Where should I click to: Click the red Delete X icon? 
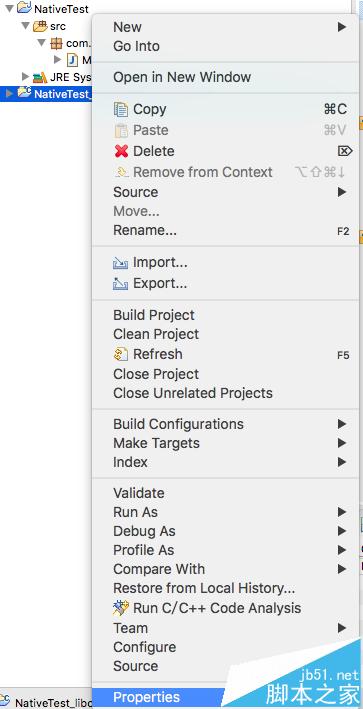(x=121, y=151)
